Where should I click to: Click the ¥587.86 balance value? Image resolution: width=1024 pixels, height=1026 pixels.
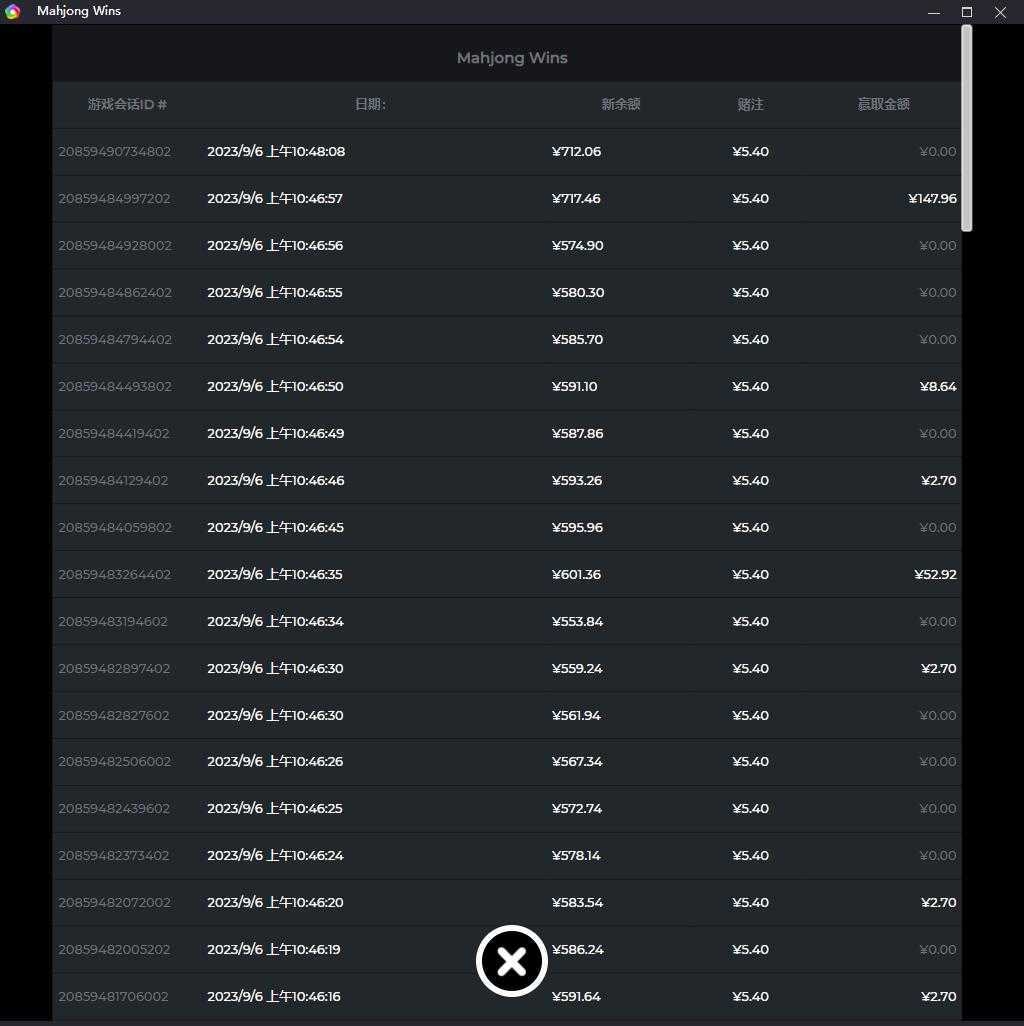[577, 434]
